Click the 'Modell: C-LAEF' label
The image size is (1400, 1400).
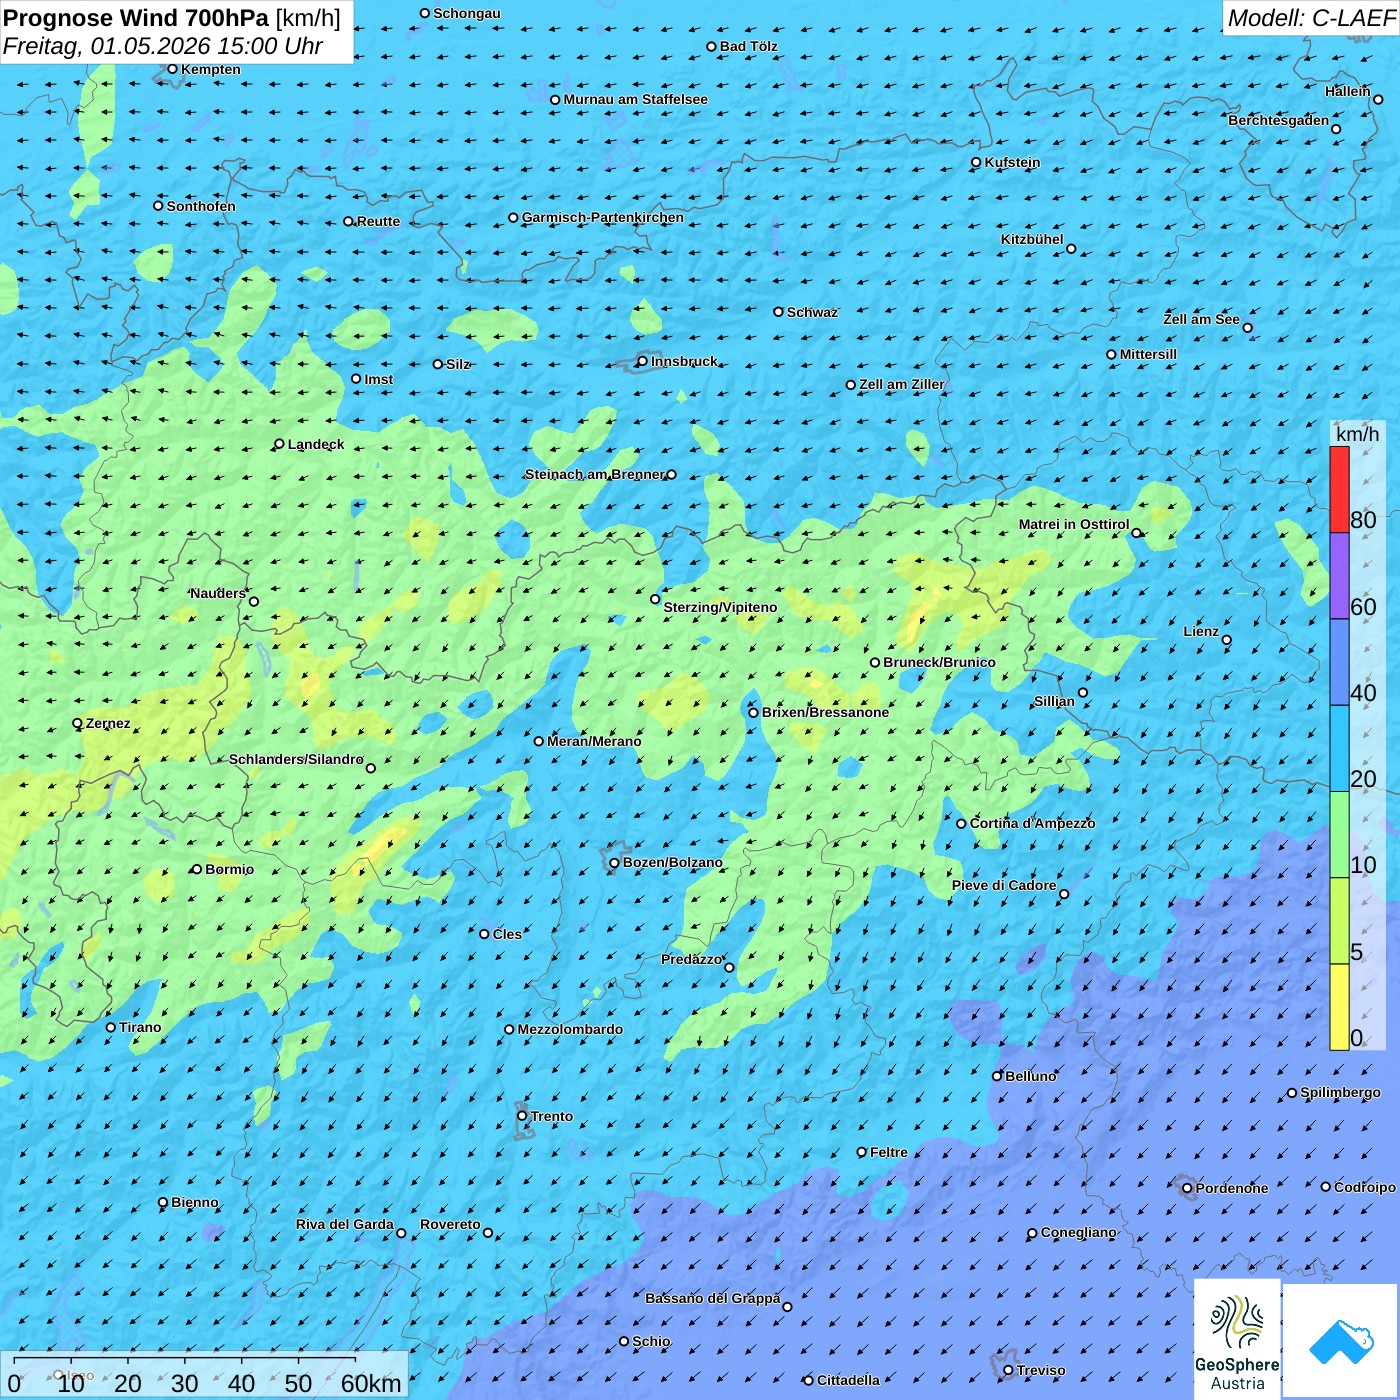1311,18
